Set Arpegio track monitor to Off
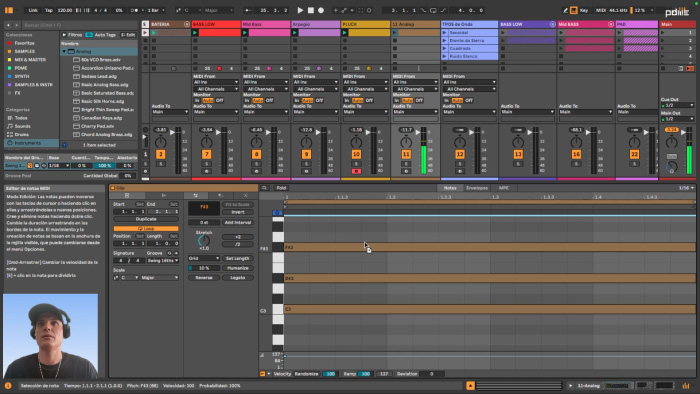Screen dimensions: 700x394 tap(319, 100)
